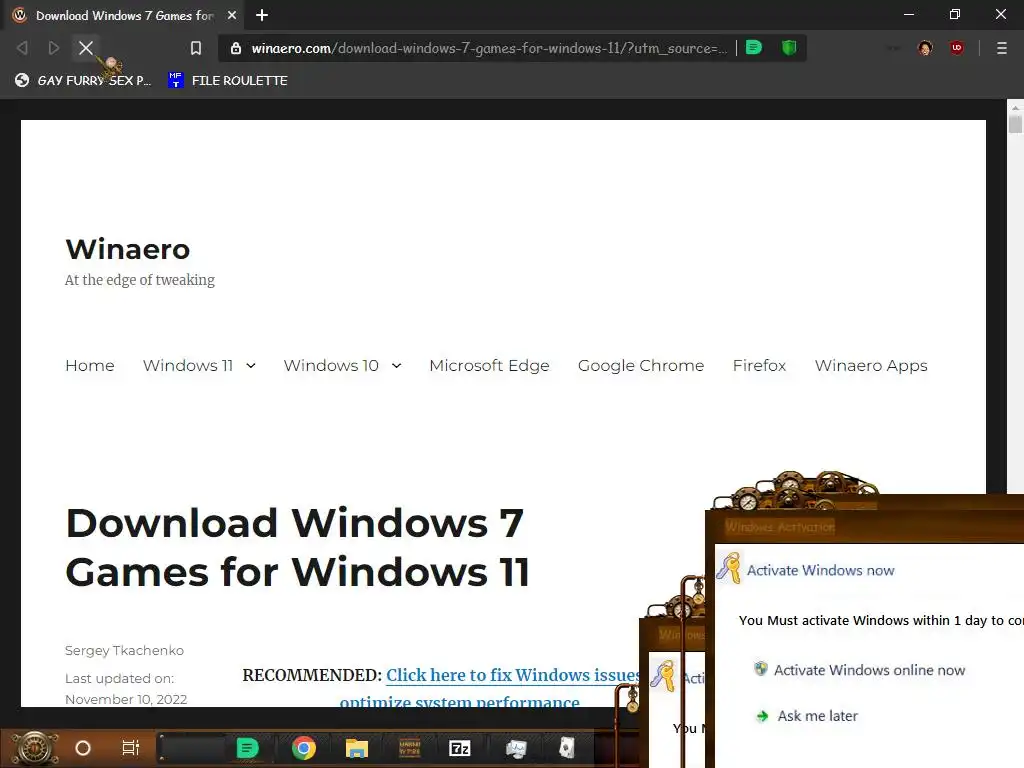The height and width of the screenshot is (768, 1024).
Task: Stop loading the page with the X button
Action: click(86, 48)
